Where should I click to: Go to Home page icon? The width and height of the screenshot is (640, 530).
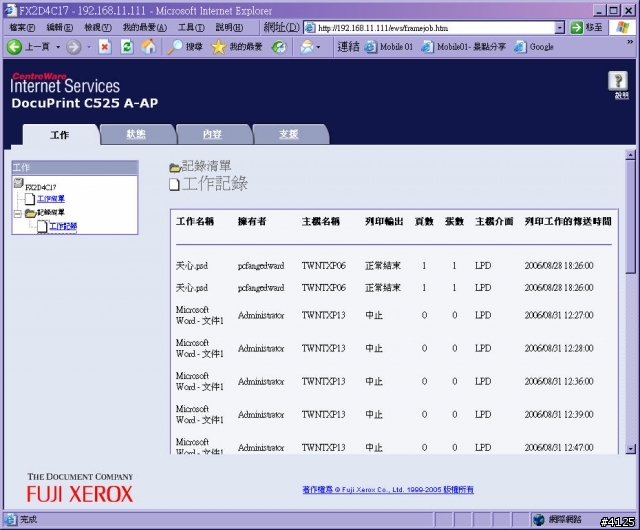coord(149,47)
